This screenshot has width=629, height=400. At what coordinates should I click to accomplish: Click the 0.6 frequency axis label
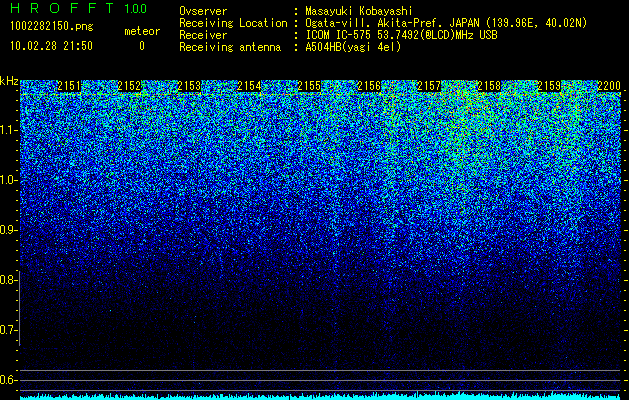(x=8, y=380)
